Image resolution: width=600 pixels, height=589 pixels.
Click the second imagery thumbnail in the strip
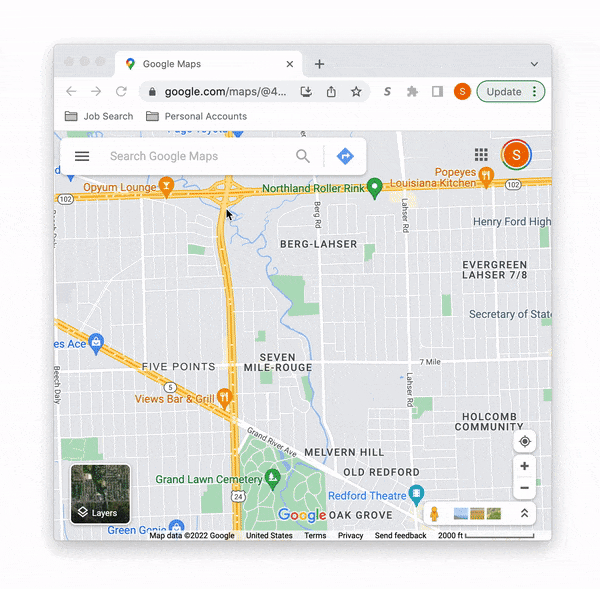coord(477,514)
